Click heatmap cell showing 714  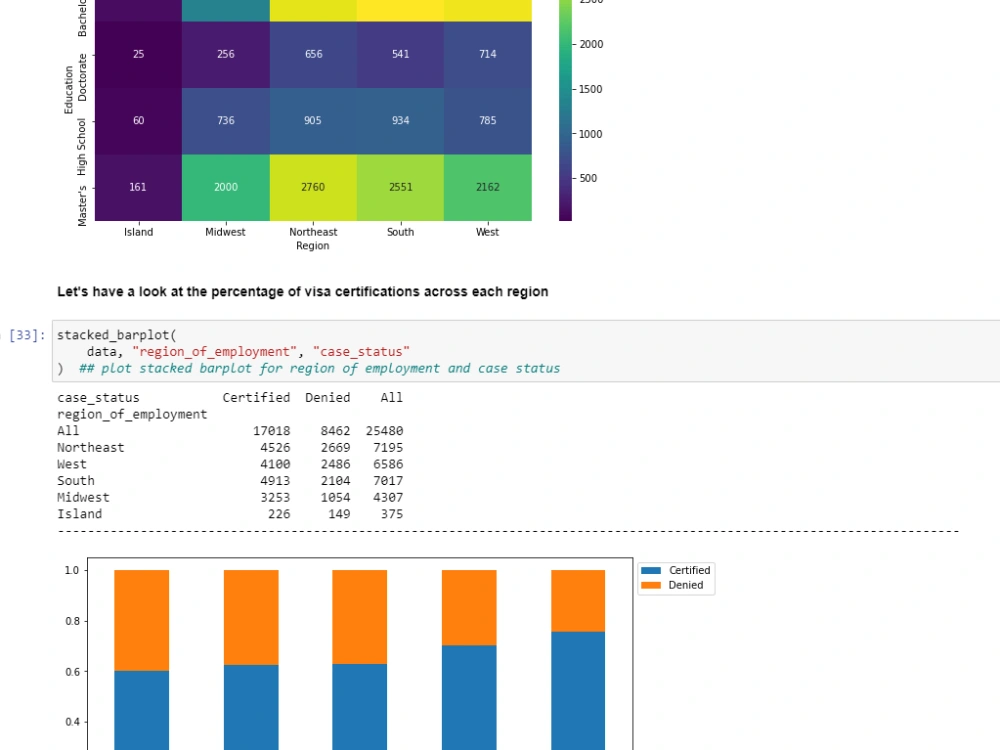[x=488, y=55]
